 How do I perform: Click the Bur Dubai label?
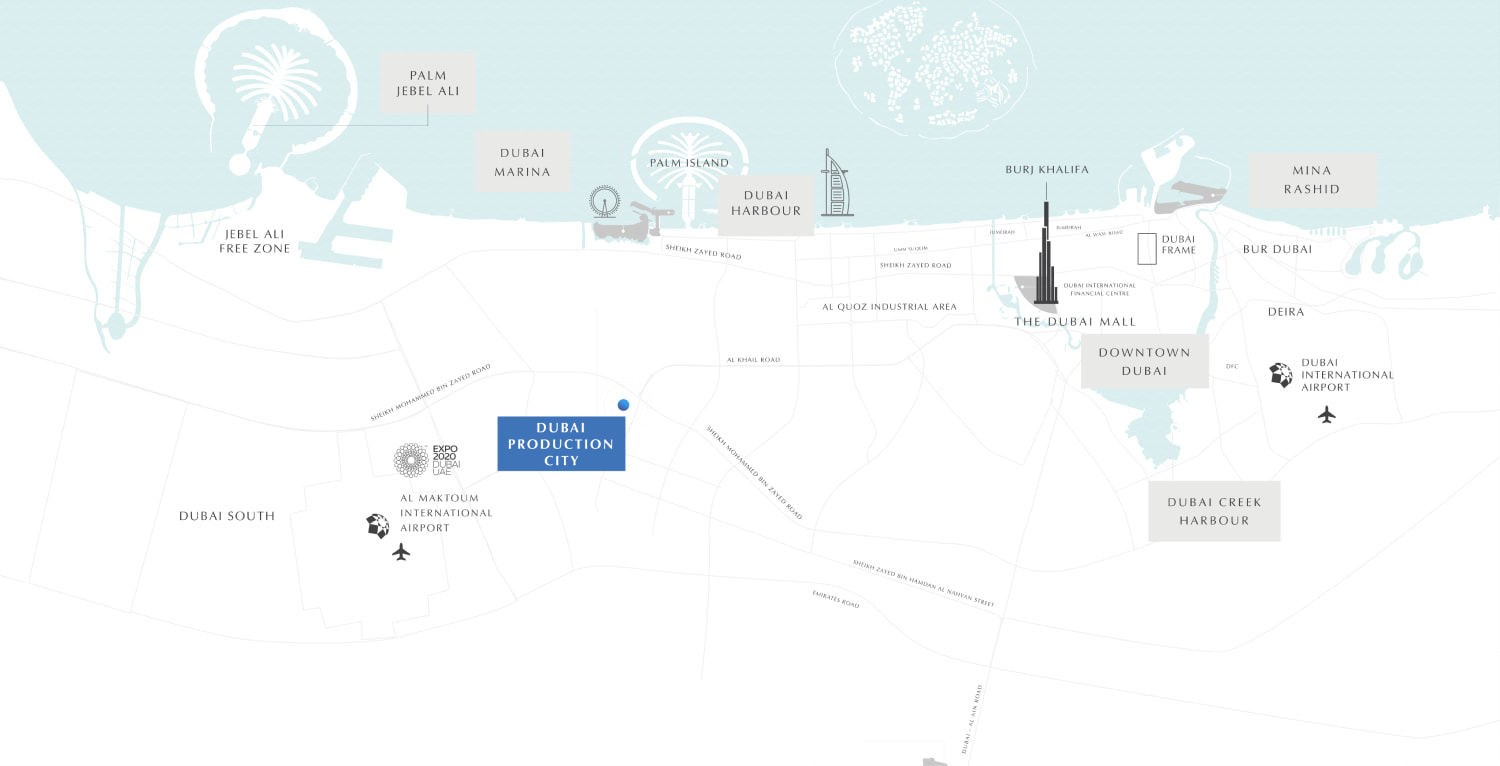click(1277, 249)
